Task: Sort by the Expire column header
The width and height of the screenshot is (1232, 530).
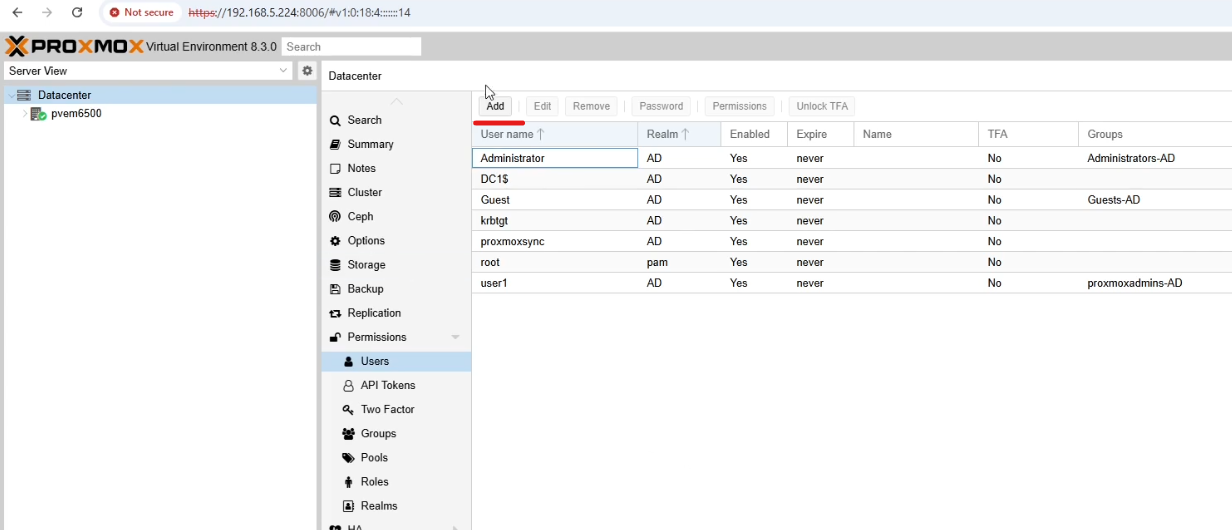Action: coord(820,134)
